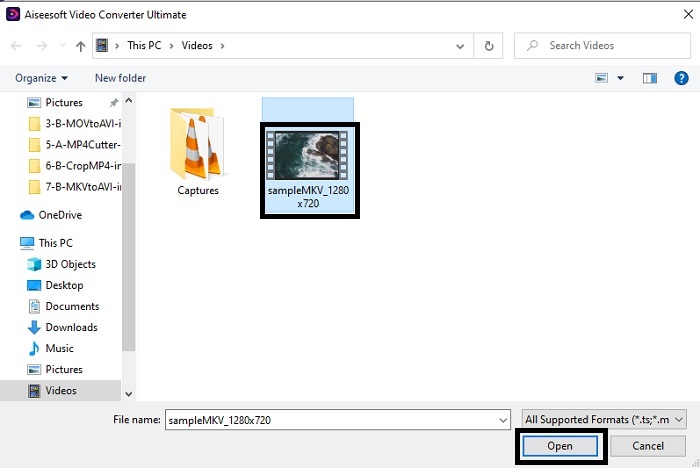Screen dimensions: 700x468
Task: Click the Back navigation arrow
Action: tap(16, 46)
